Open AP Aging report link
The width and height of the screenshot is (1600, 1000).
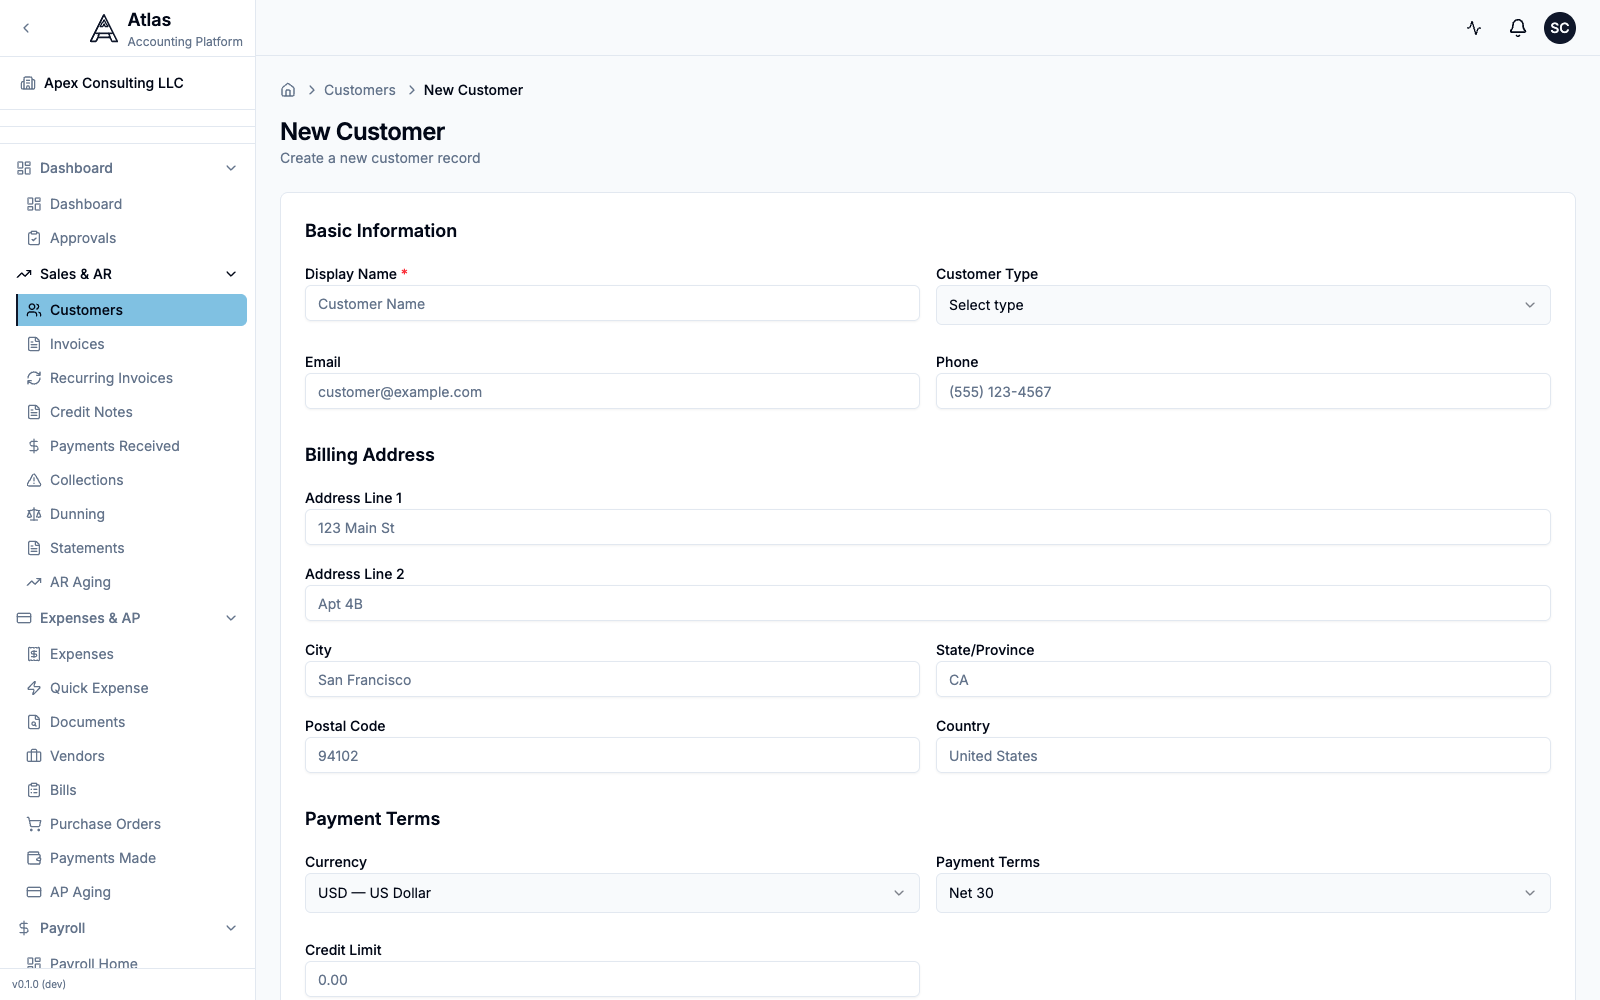tap(132, 892)
